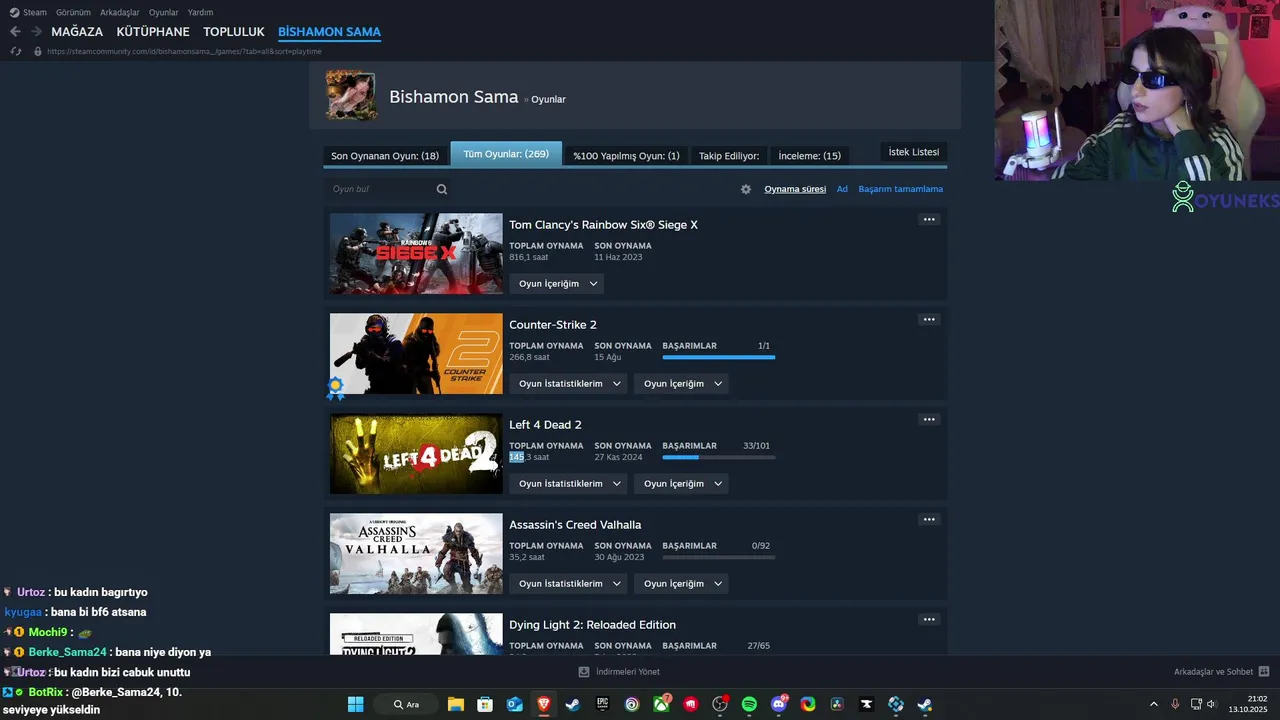Open Epic Games Launcher from the taskbar
1280x720 pixels.
602,704
